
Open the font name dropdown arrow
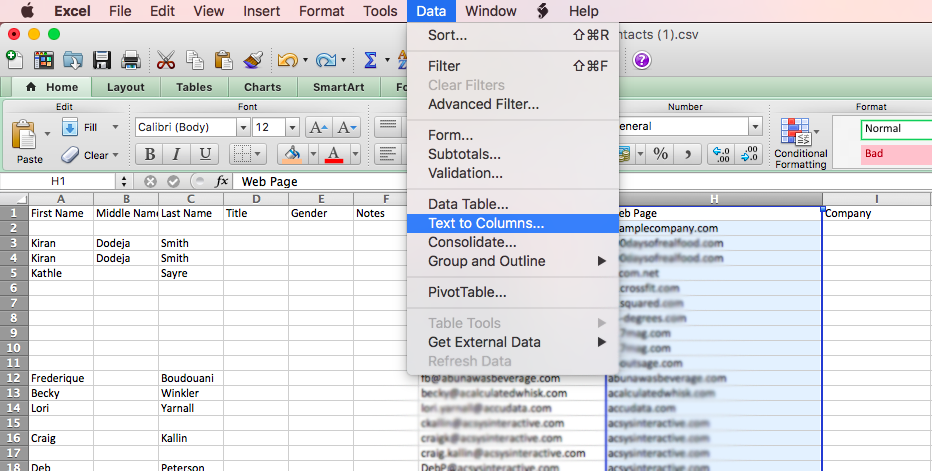[243, 127]
